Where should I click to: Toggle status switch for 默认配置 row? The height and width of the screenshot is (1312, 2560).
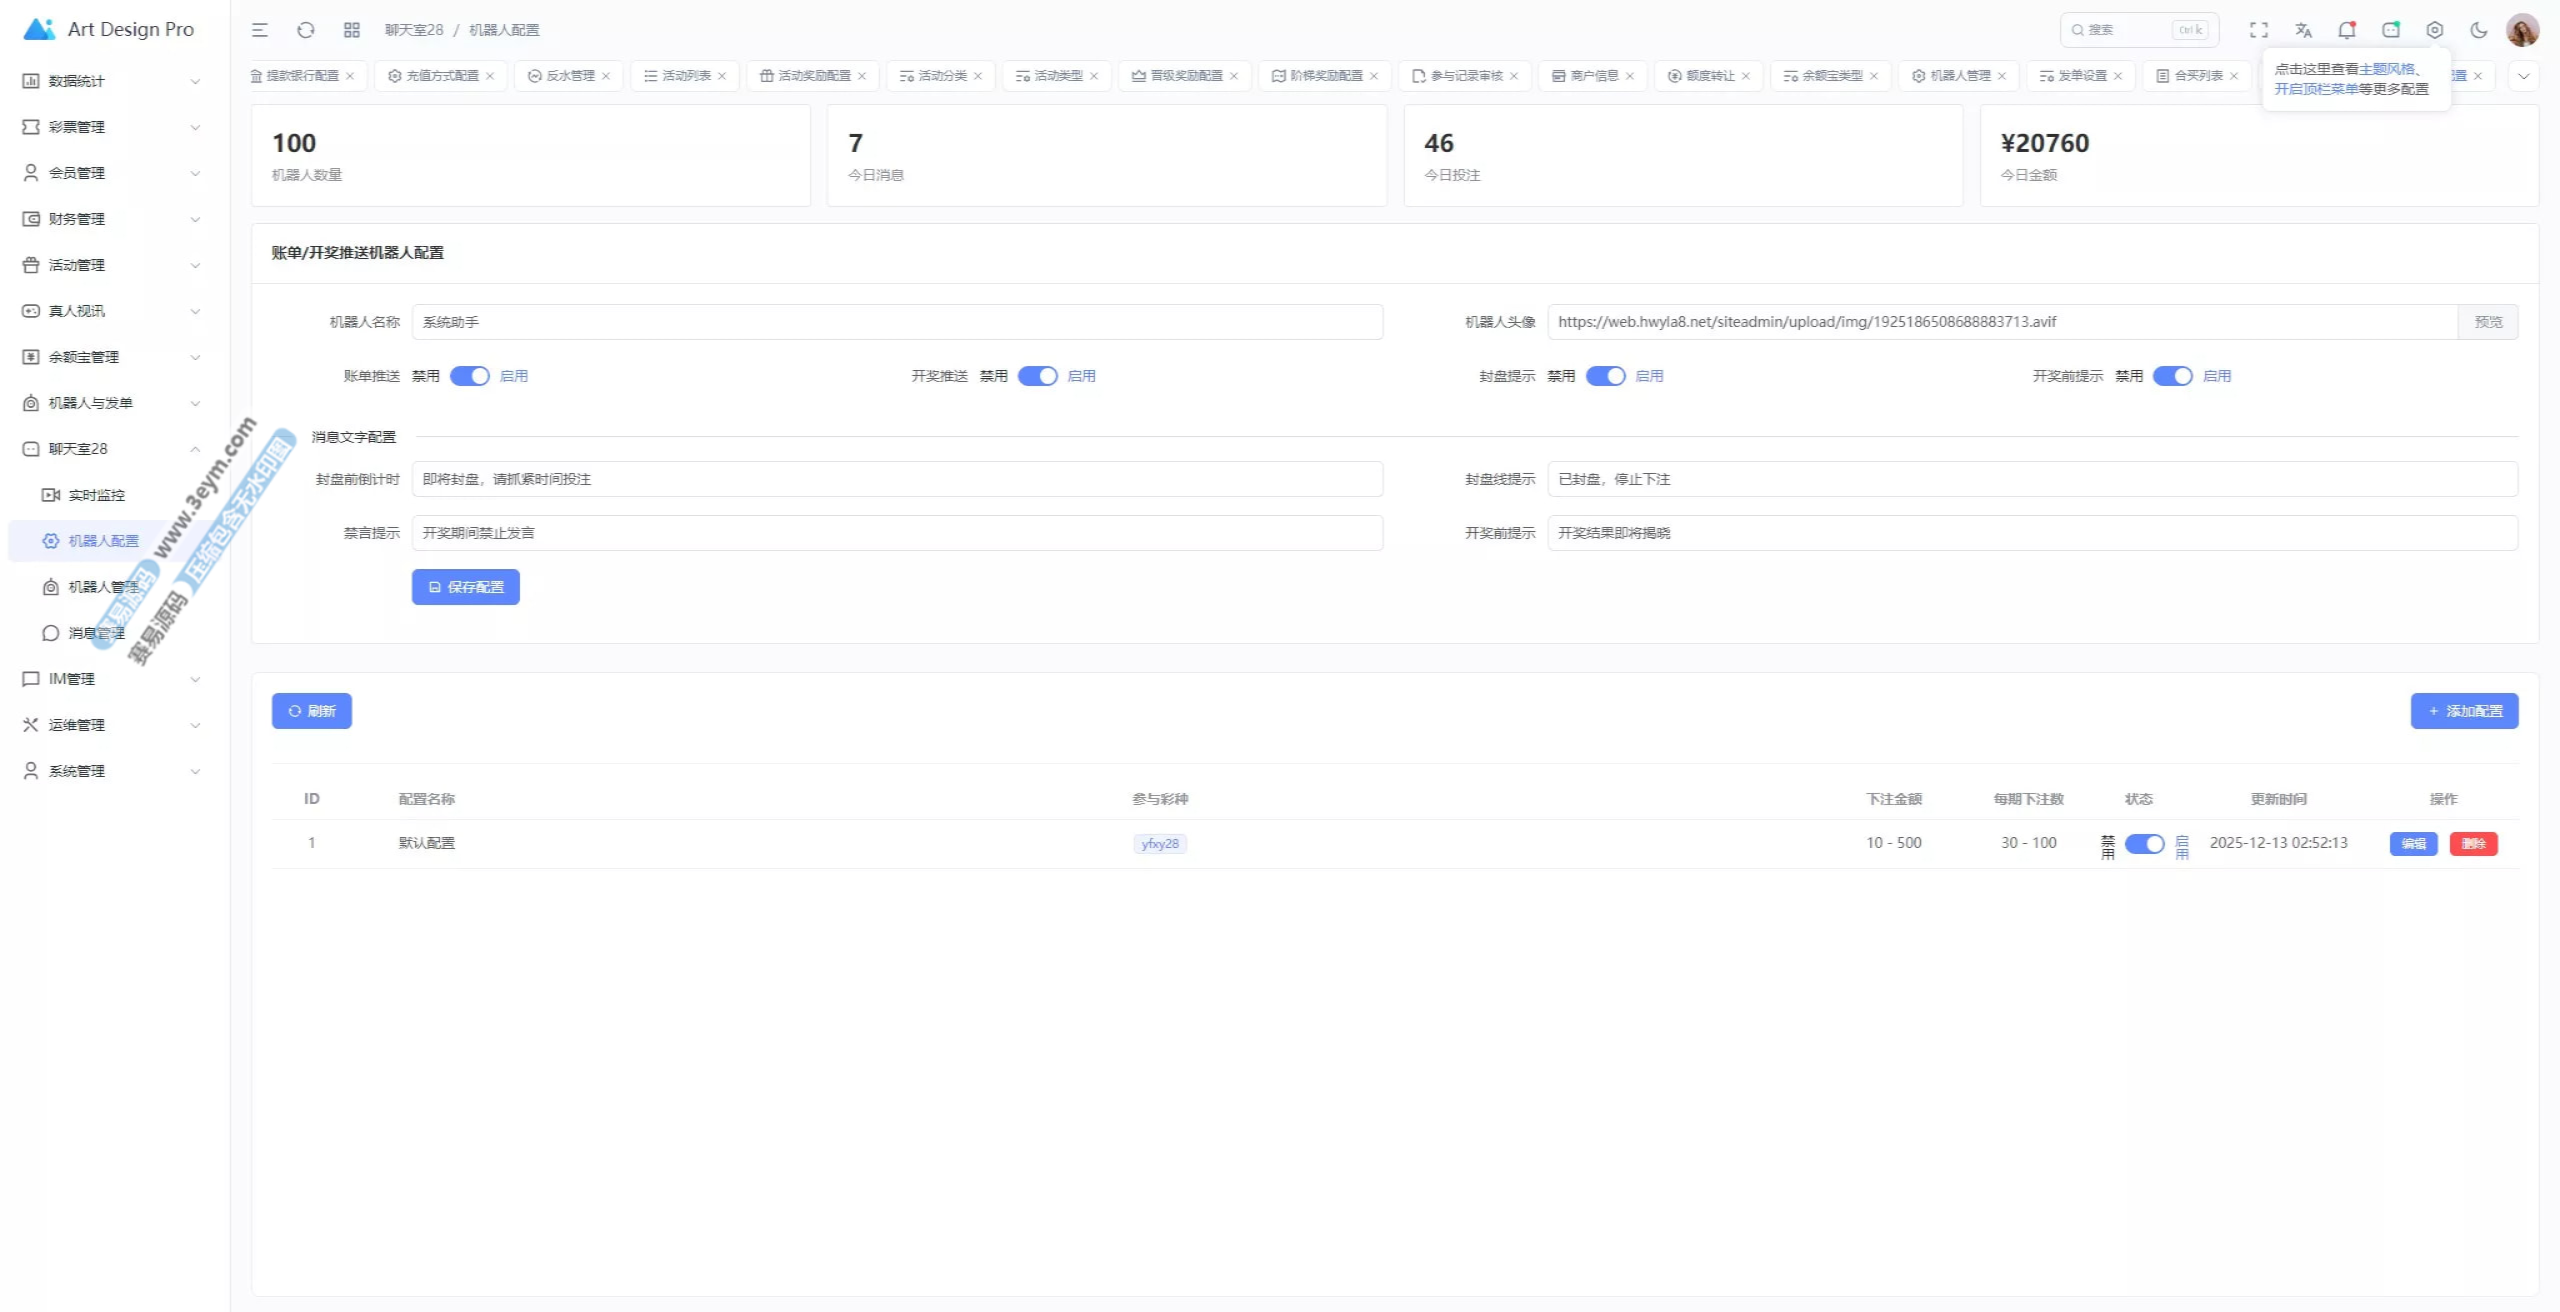click(2144, 844)
